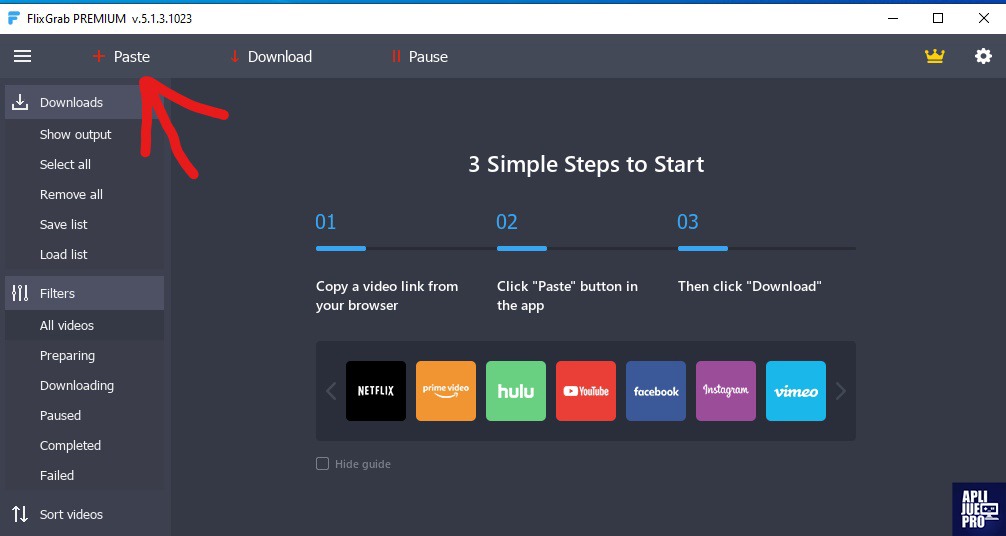This screenshot has height=536, width=1006.
Task: Click 'Copy a video link from your browser' text
Action: click(x=387, y=296)
